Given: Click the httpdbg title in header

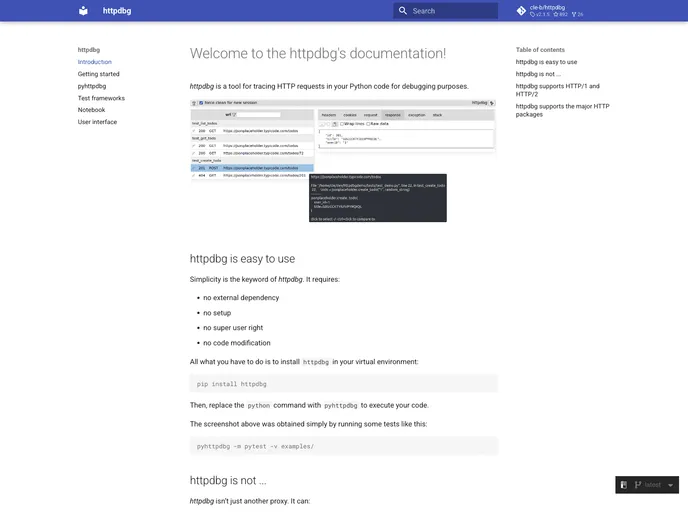Looking at the screenshot, I should click(117, 11).
